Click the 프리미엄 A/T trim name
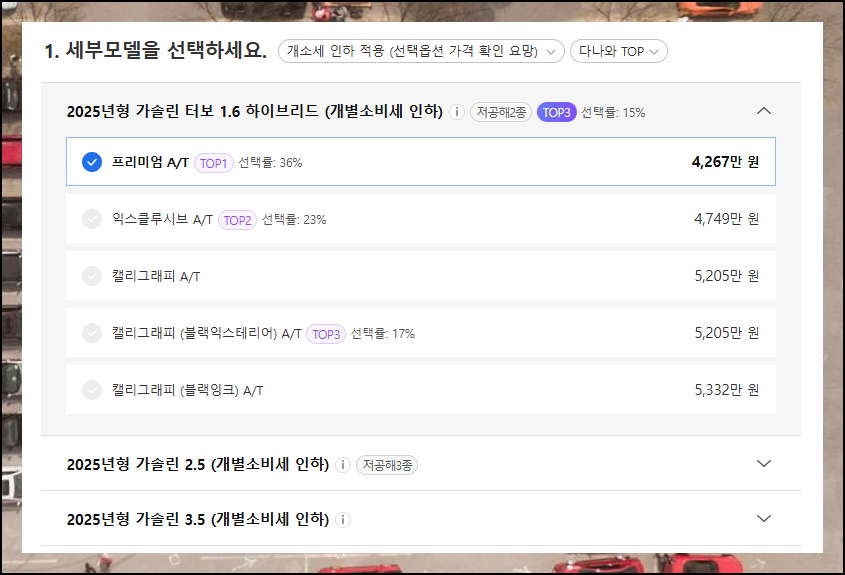 point(150,162)
